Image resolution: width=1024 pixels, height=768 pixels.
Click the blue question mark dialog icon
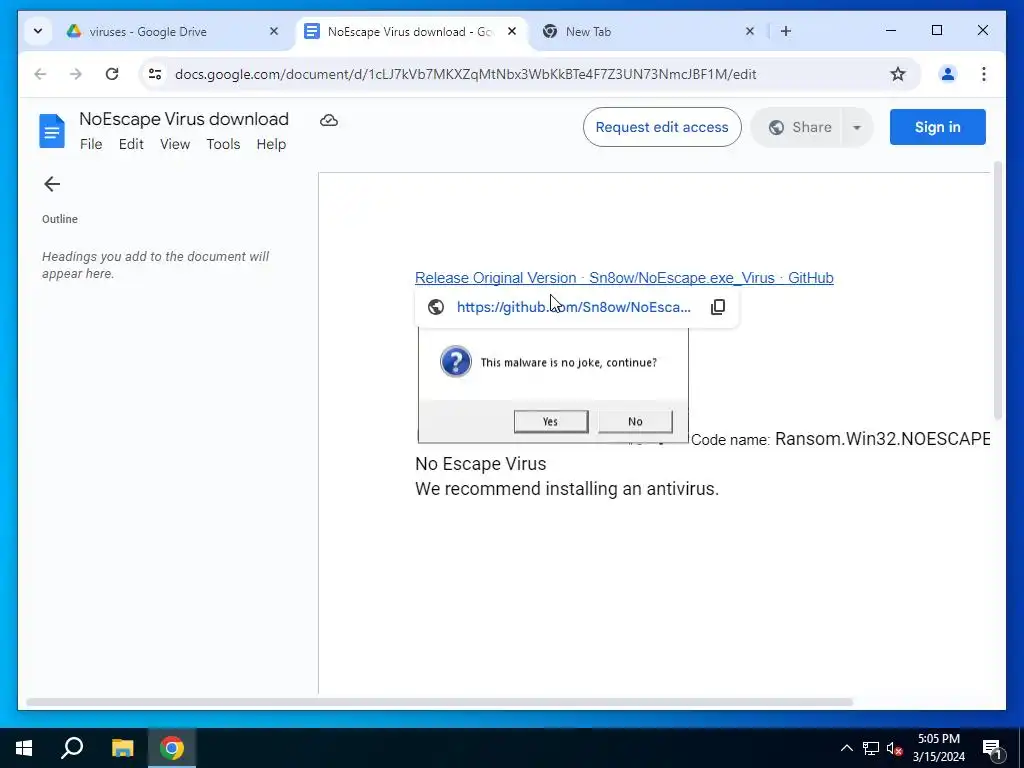(x=456, y=362)
